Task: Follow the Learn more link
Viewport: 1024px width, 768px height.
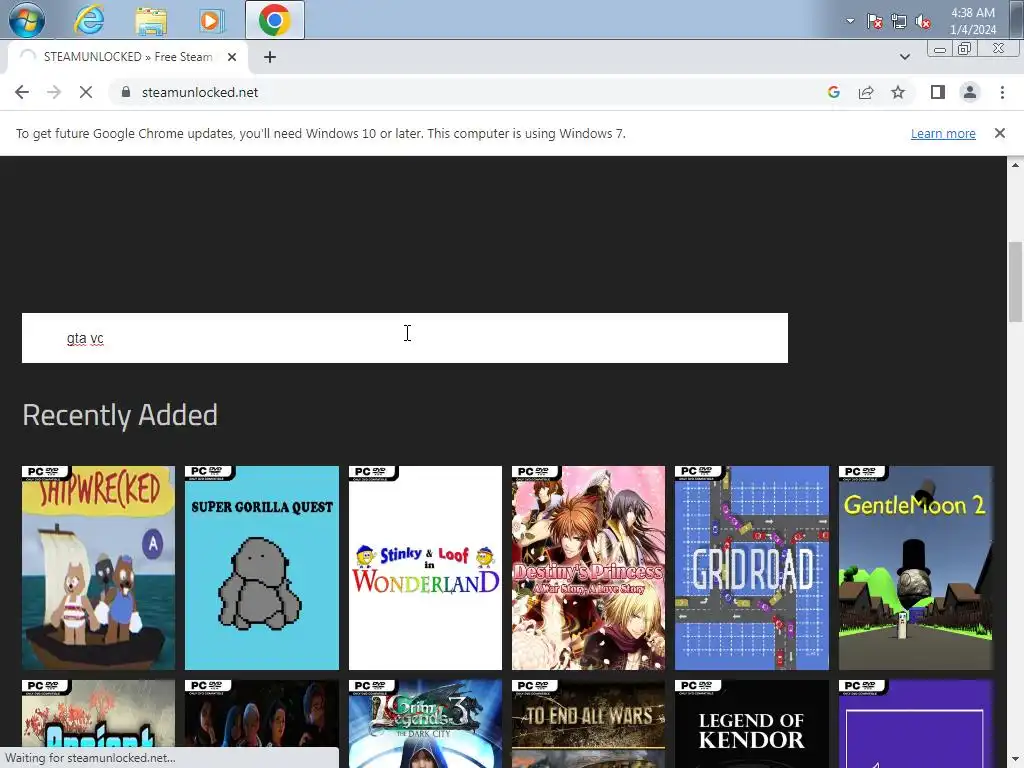Action: (943, 133)
